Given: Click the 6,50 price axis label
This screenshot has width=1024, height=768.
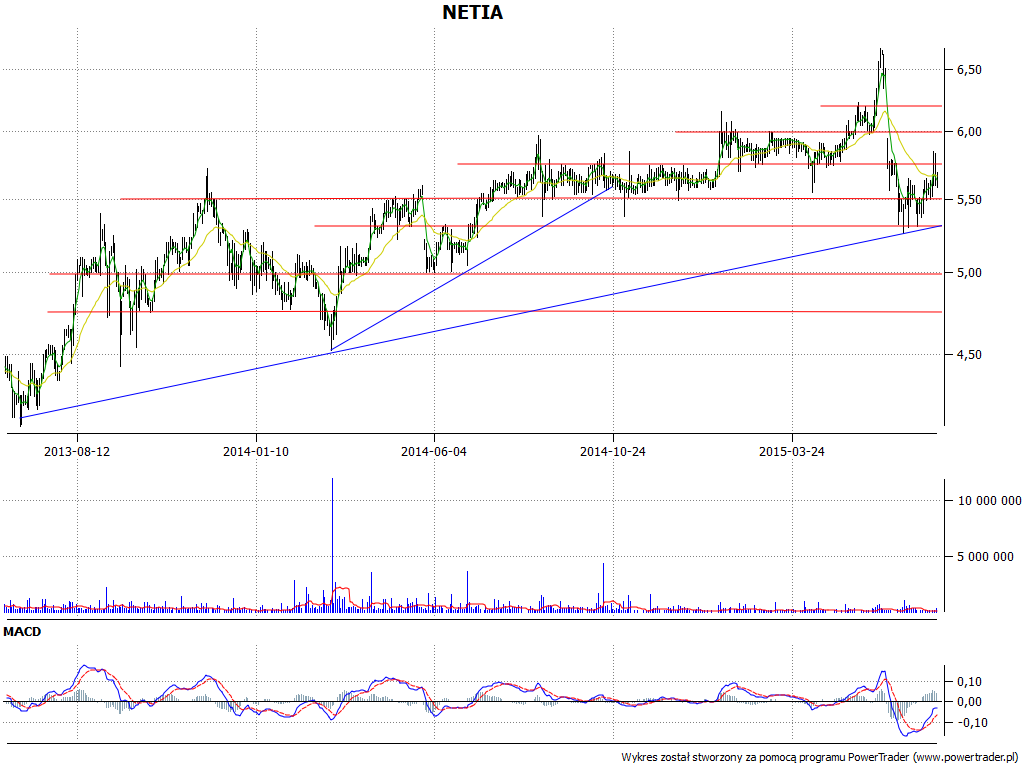Looking at the screenshot, I should (970, 70).
